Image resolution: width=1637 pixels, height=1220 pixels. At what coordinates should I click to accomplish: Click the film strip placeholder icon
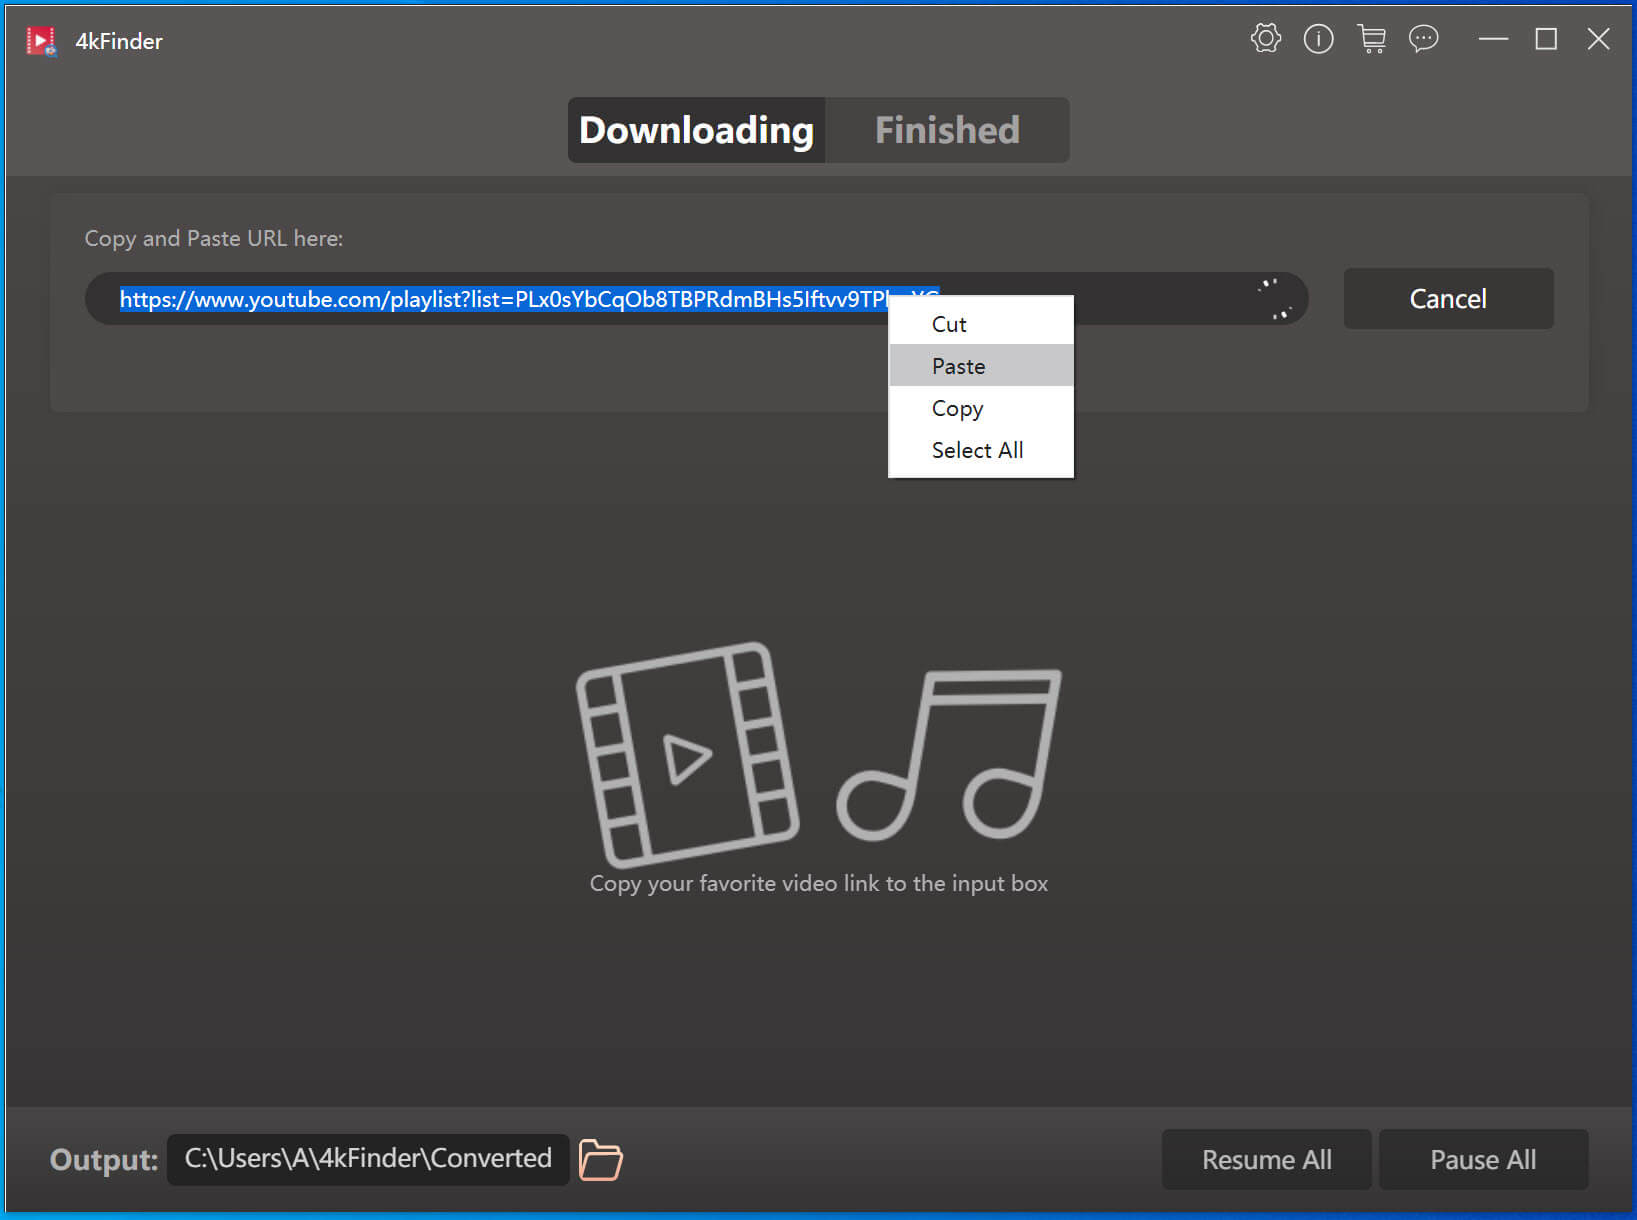687,755
